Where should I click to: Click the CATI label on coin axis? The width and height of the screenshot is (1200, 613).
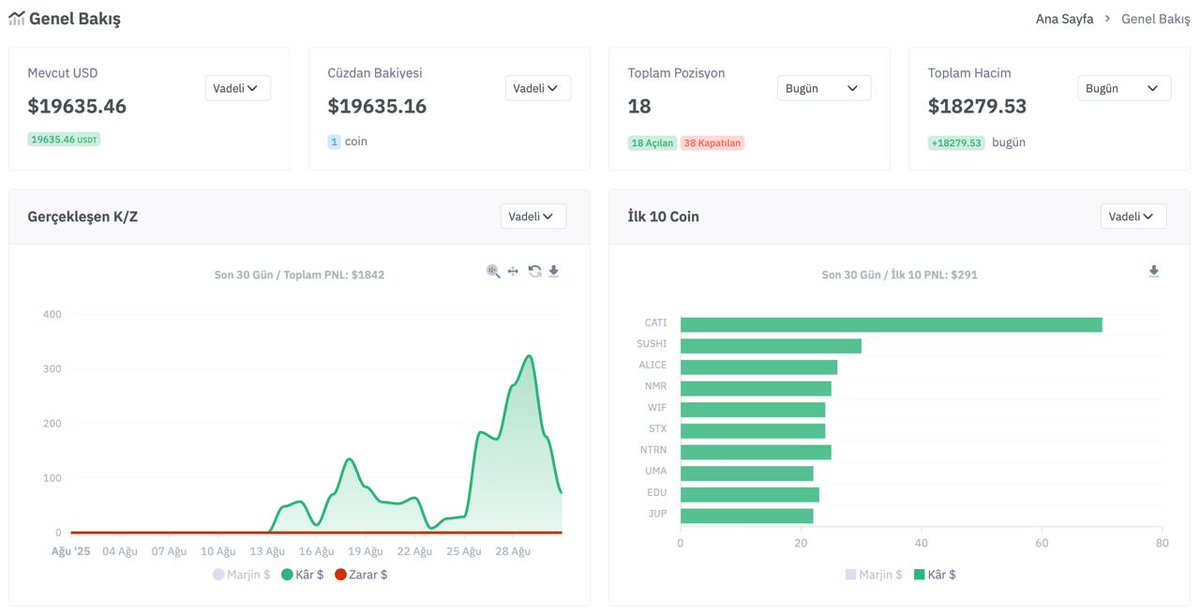tap(656, 323)
